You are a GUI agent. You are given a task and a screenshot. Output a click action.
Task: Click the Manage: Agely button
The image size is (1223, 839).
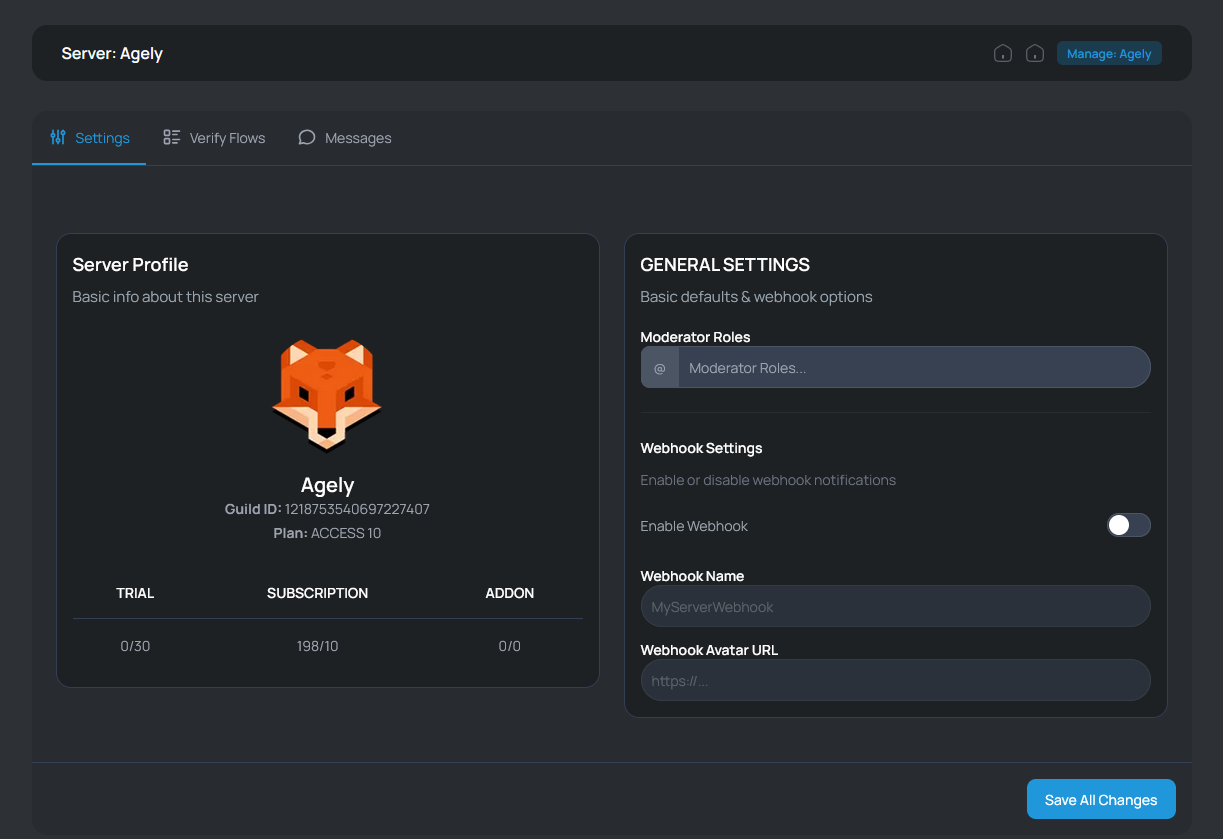[1109, 53]
